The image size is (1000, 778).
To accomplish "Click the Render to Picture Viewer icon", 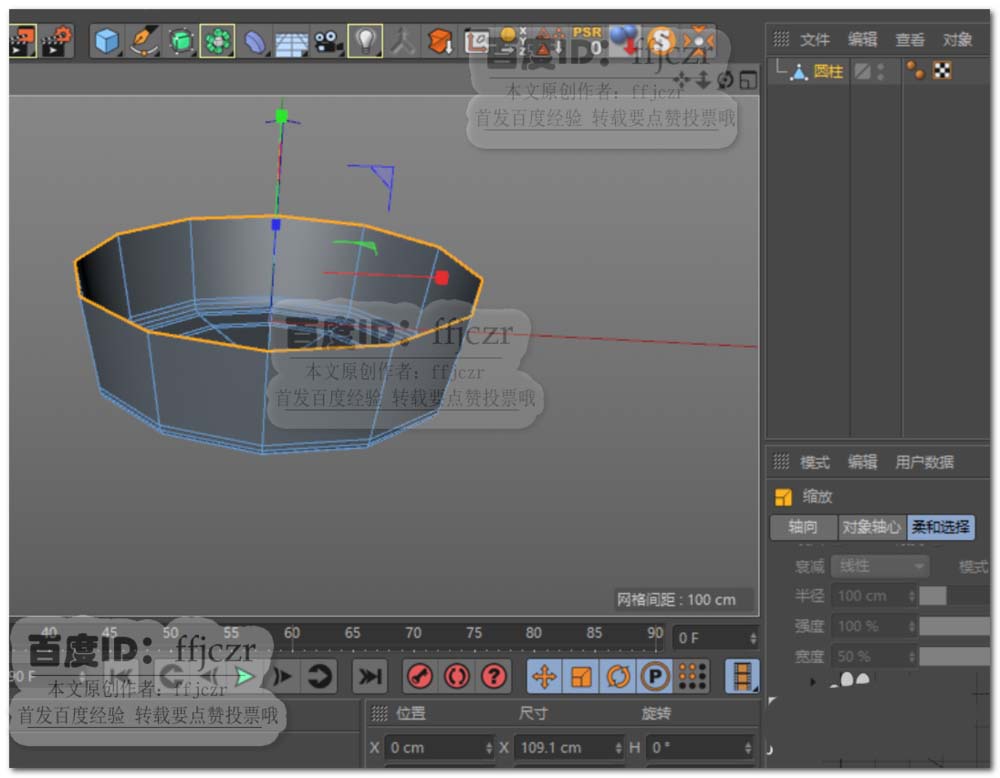I will (22, 41).
